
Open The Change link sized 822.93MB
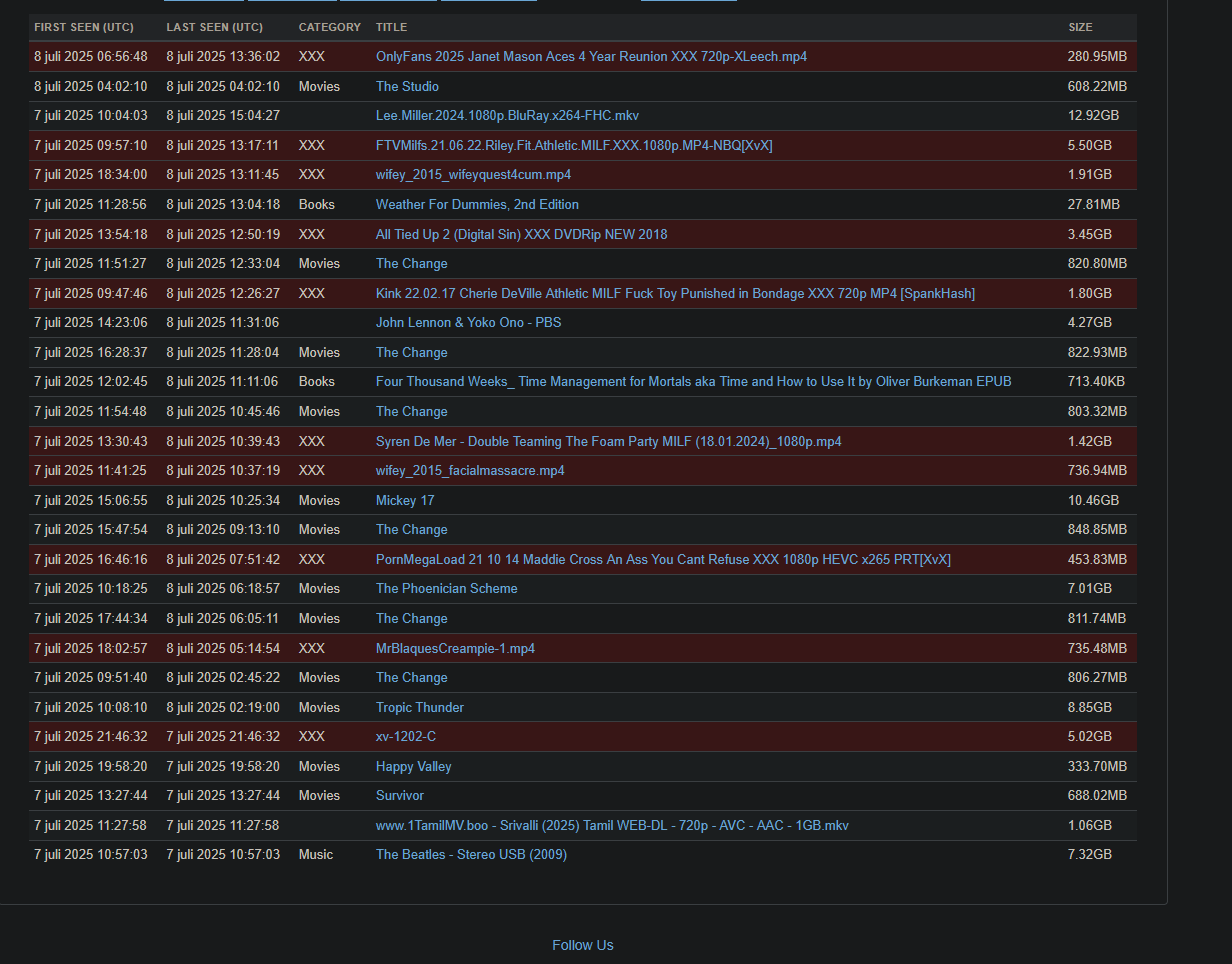pyautogui.click(x=411, y=353)
